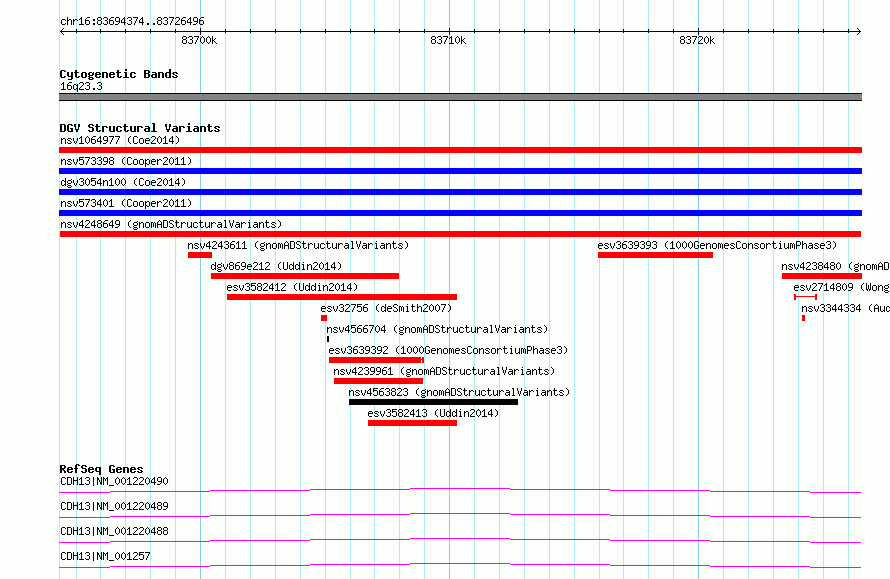The image size is (890, 579).
Task: Click the 83710k ruler tick label
Action: 448,40
